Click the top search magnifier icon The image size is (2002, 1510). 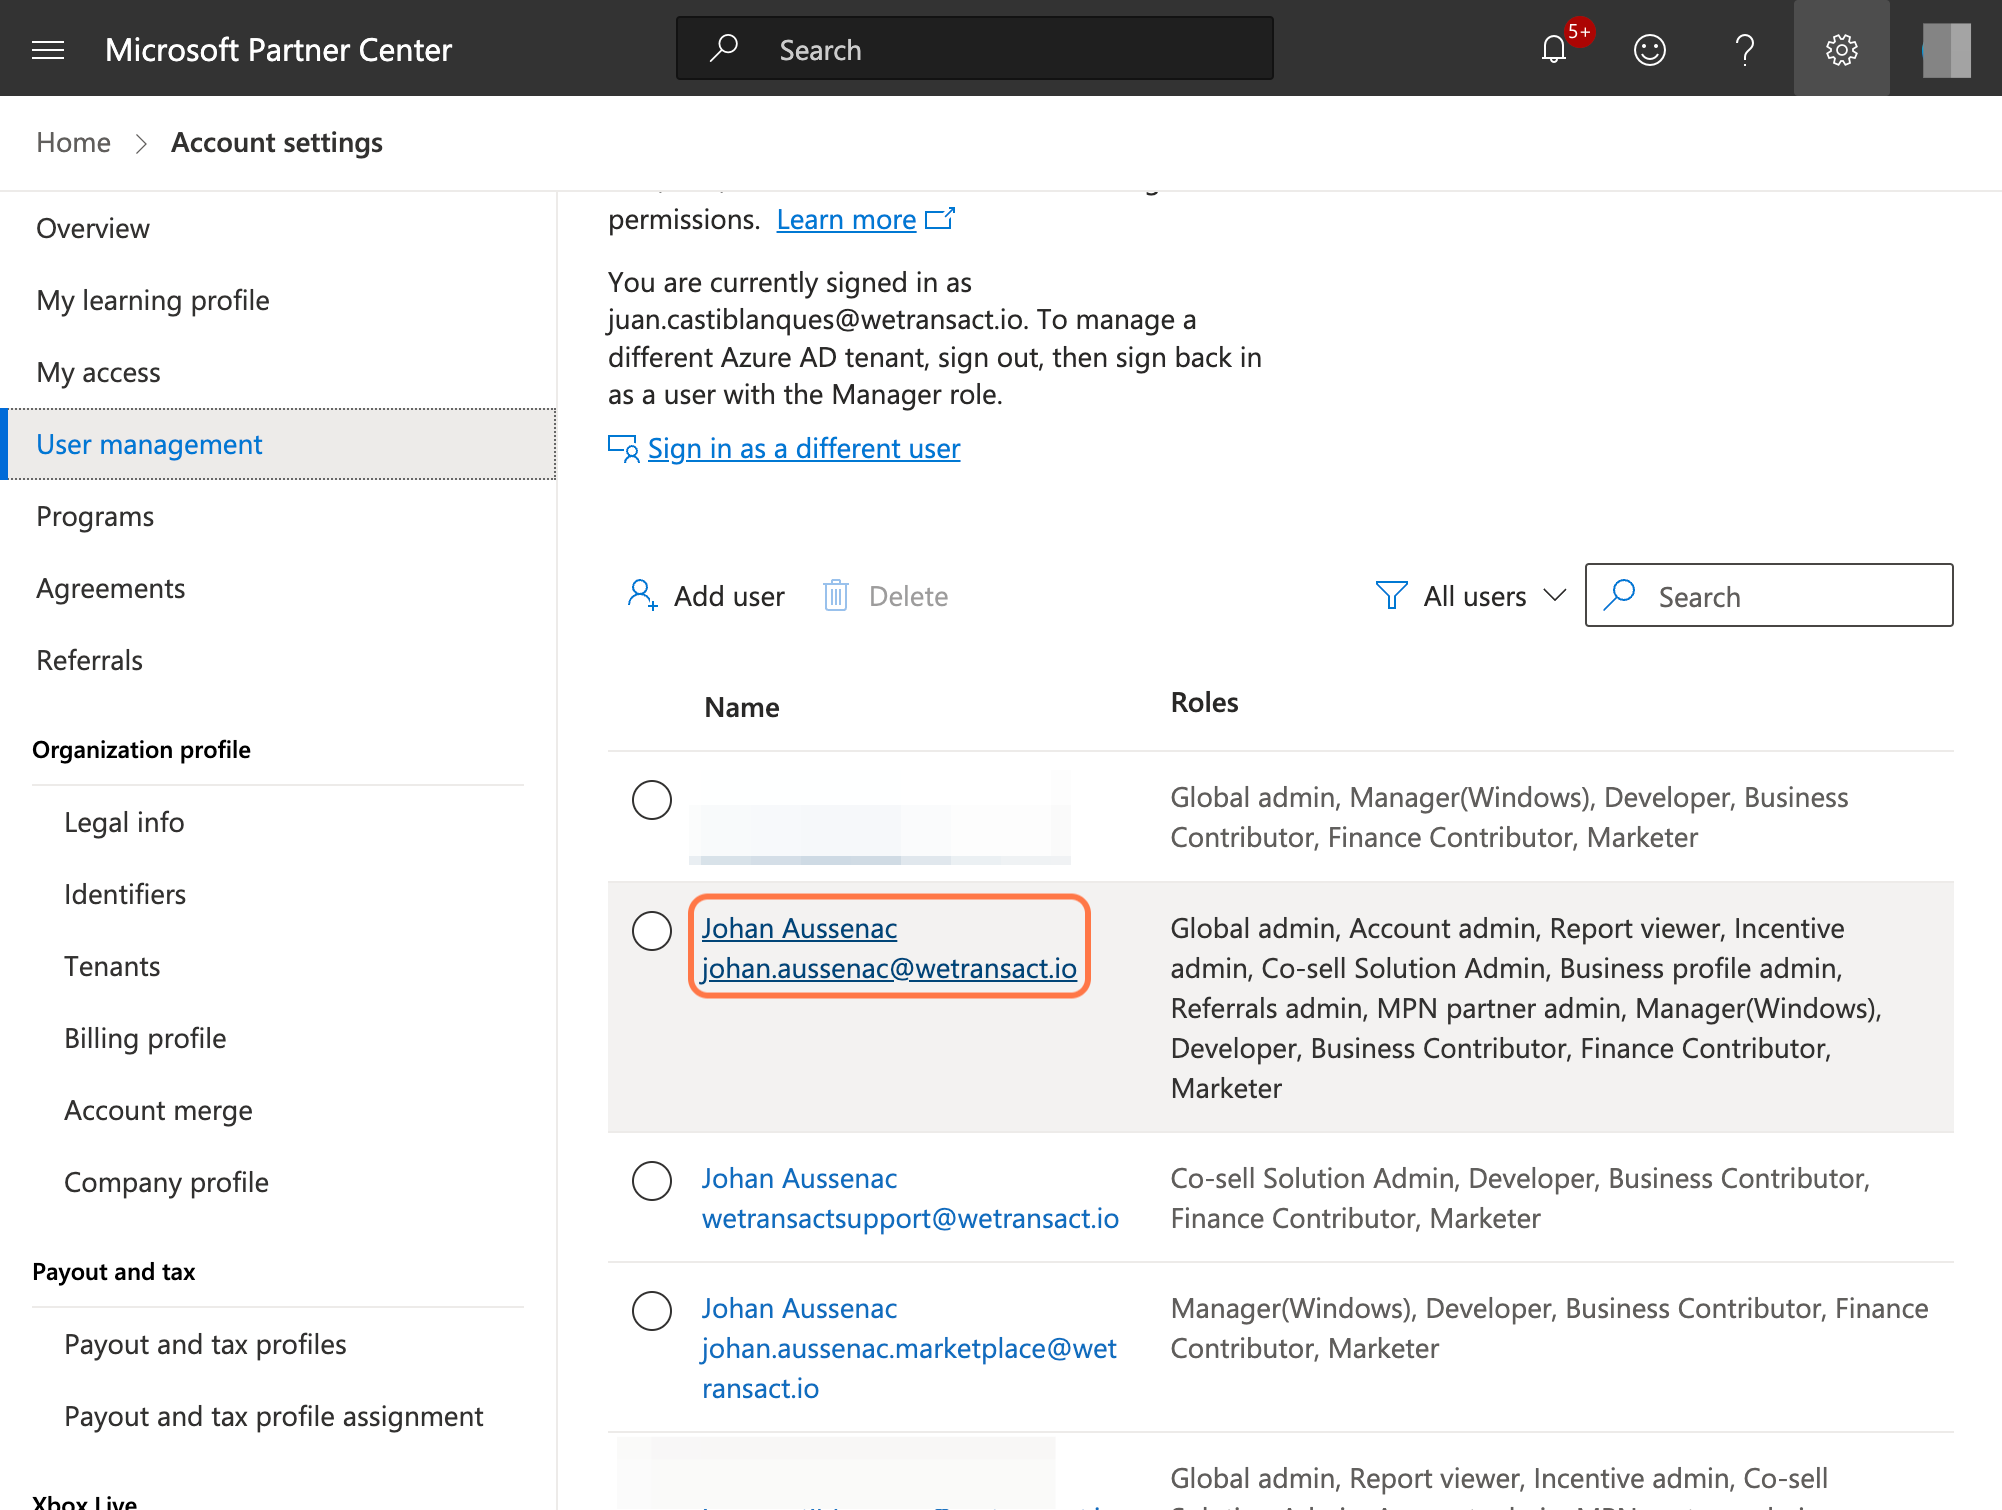(x=724, y=49)
